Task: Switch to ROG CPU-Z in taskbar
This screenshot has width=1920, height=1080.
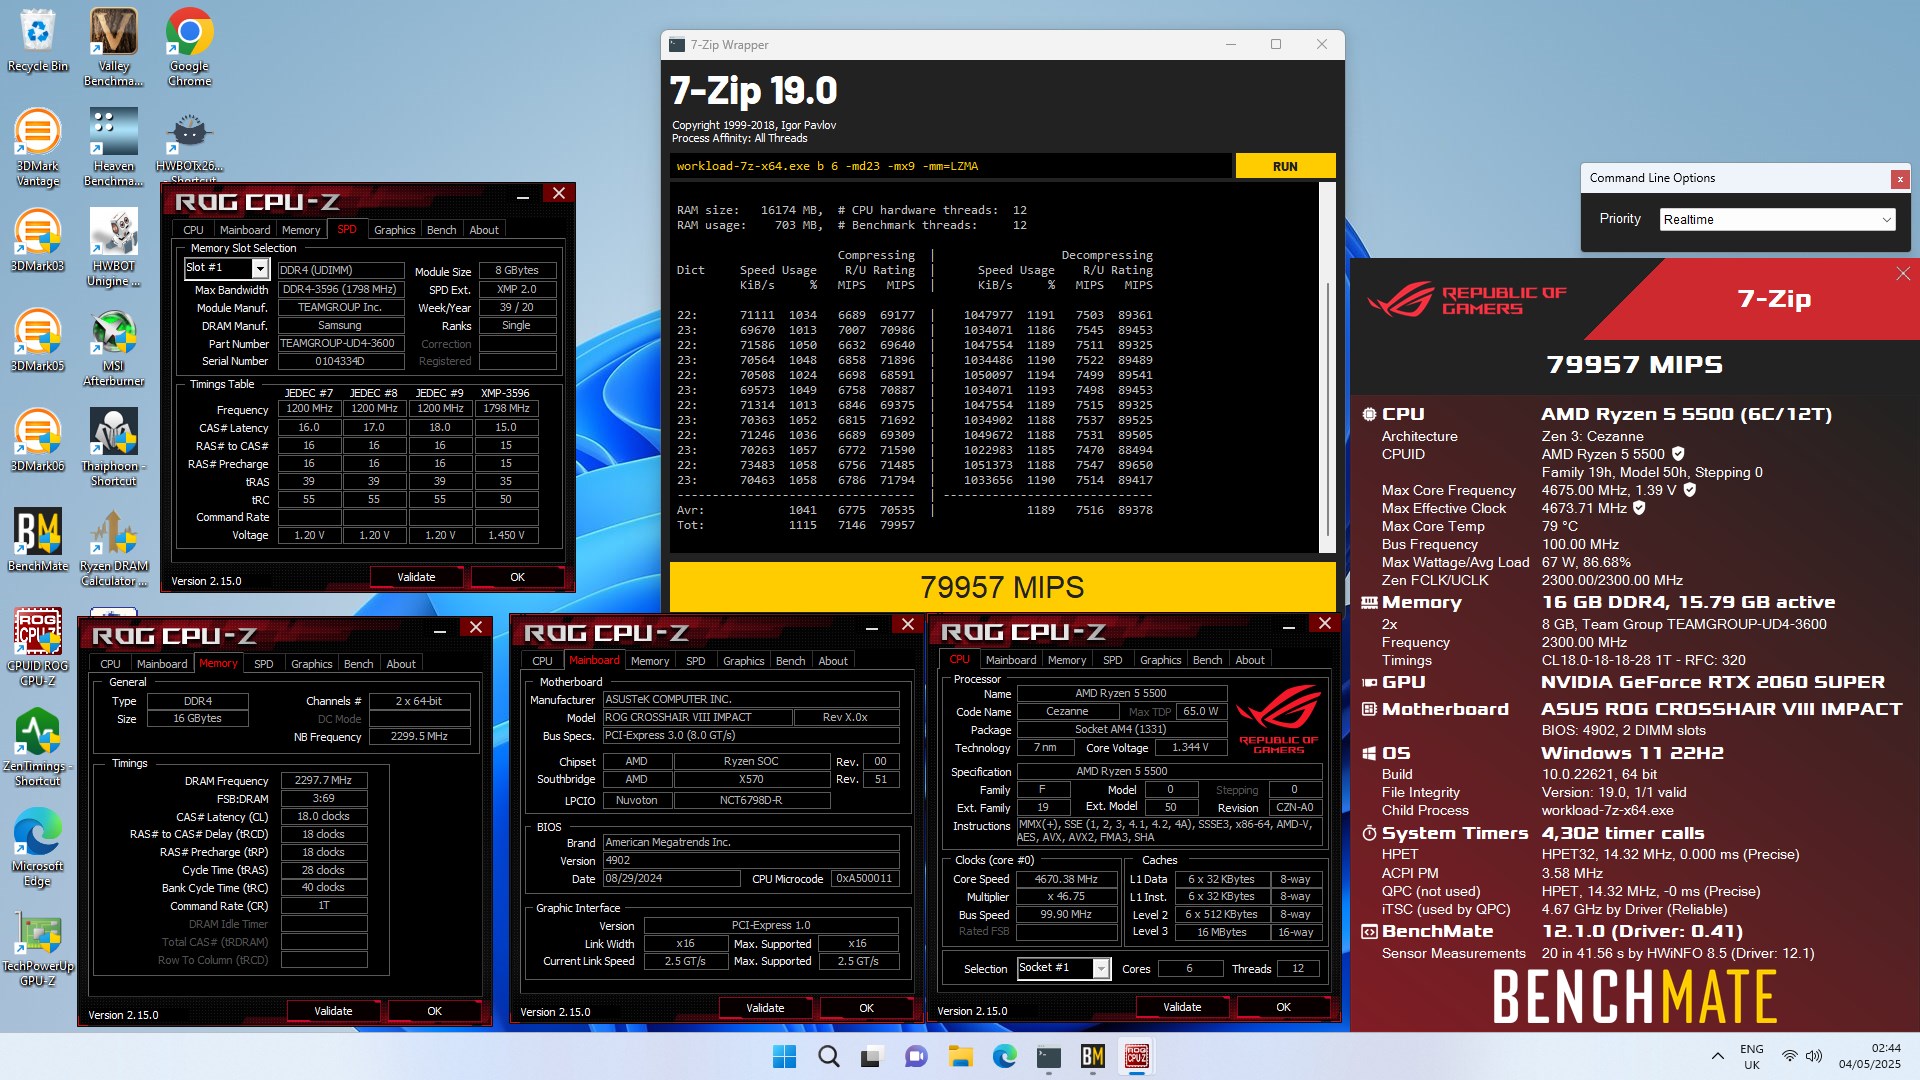Action: pyautogui.click(x=1136, y=1056)
